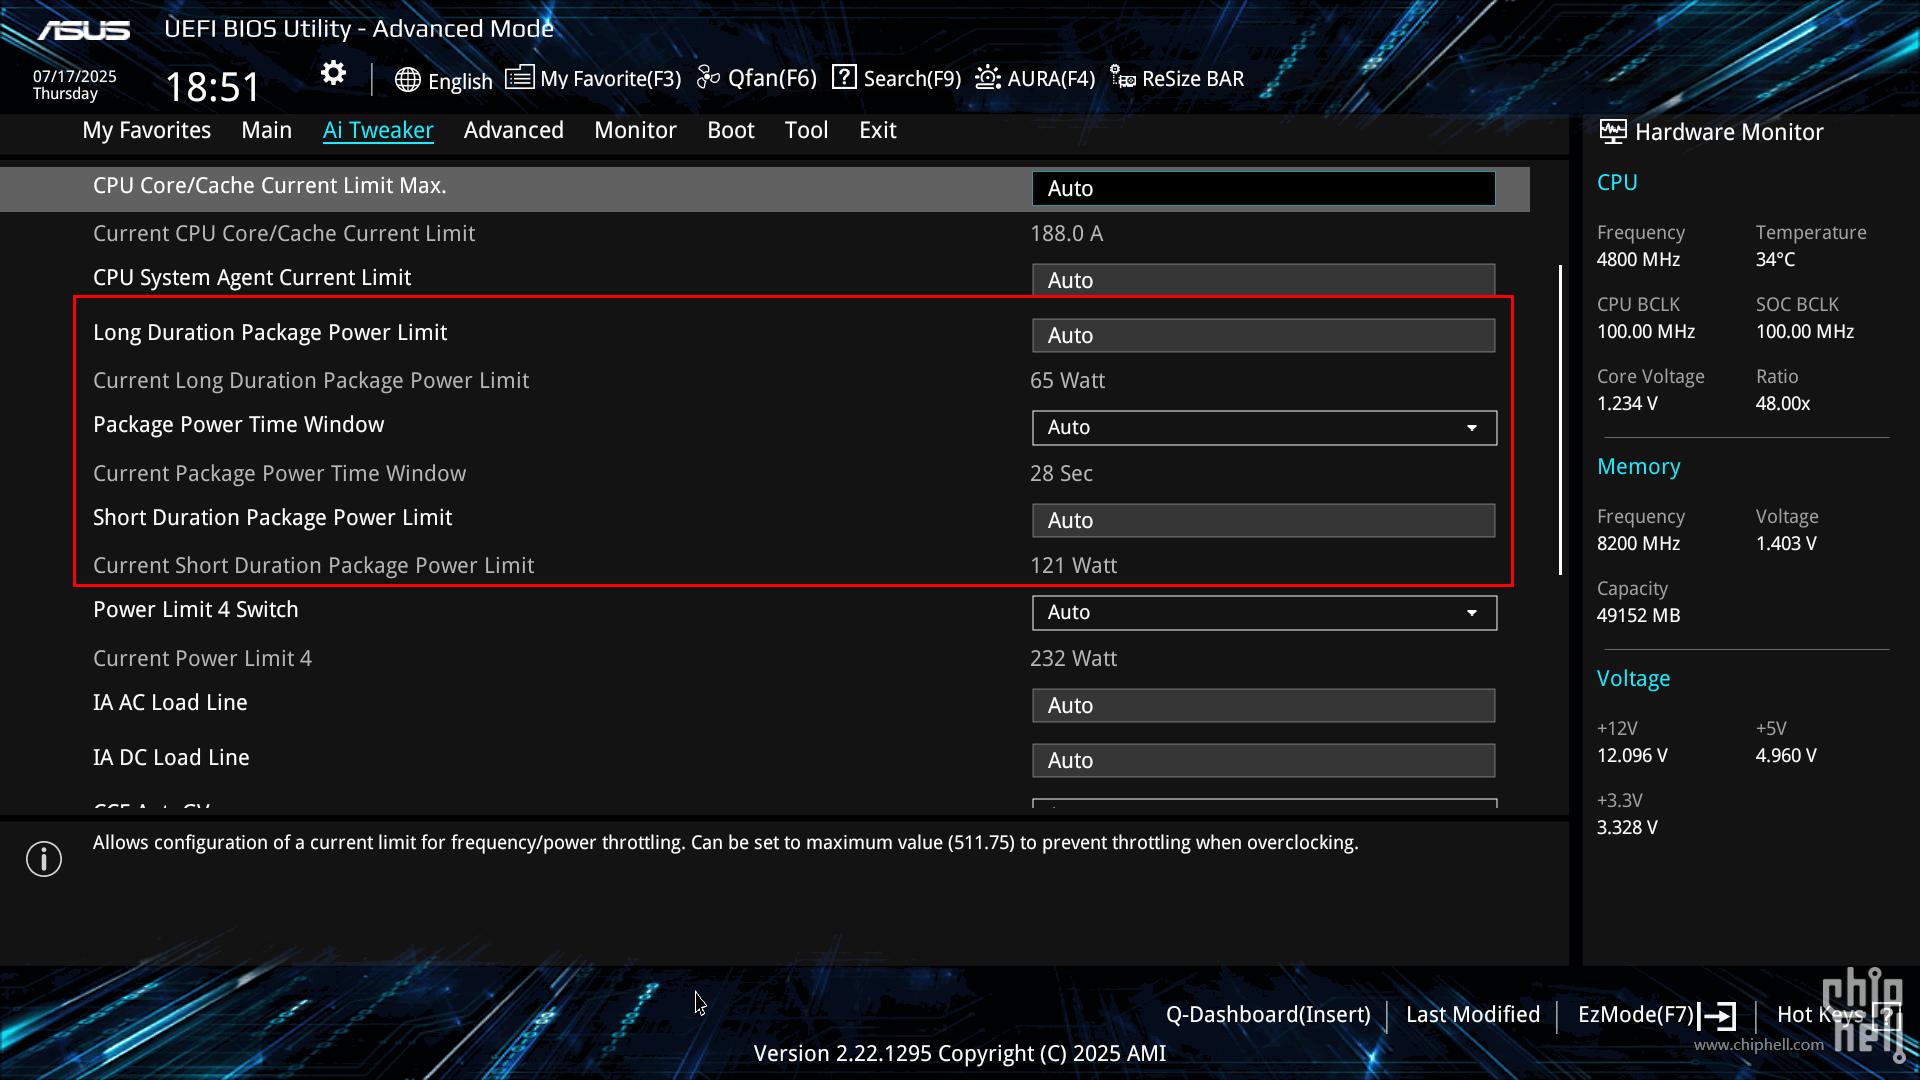1920x1080 pixels.
Task: Click the Hardware Monitor icon
Action: coord(1612,131)
